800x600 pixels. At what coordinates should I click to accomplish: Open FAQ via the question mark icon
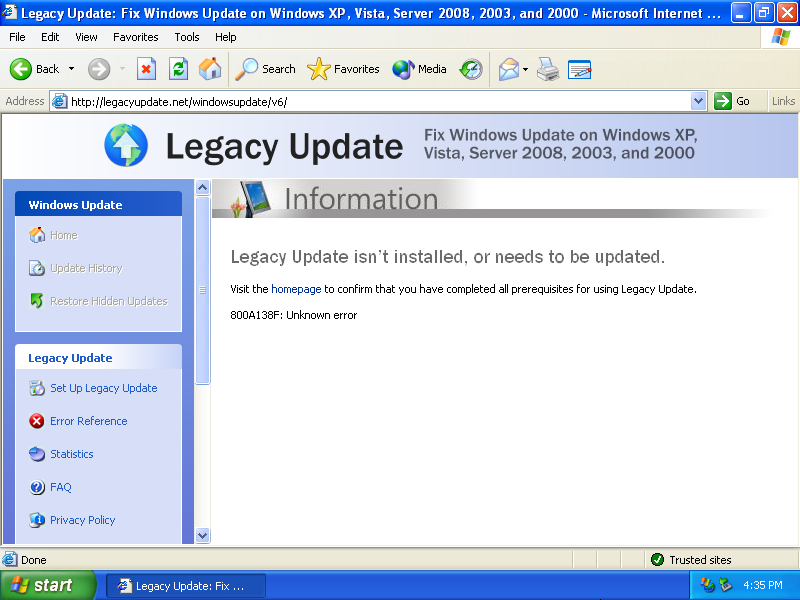37,487
